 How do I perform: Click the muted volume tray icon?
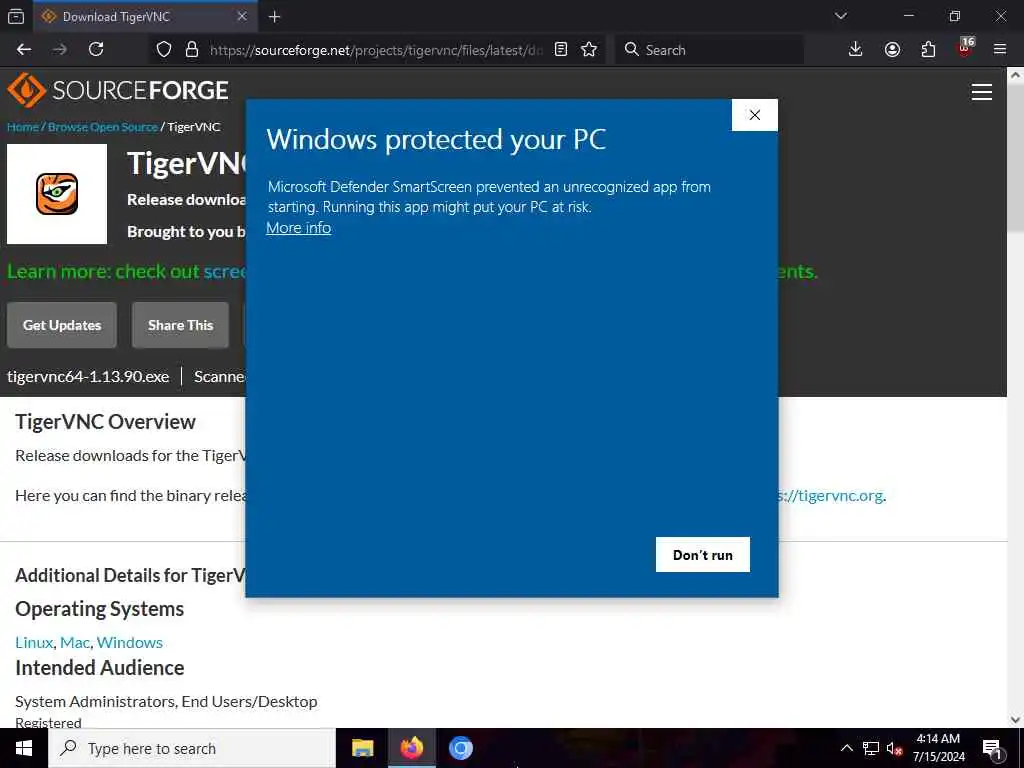pyautogui.click(x=894, y=748)
